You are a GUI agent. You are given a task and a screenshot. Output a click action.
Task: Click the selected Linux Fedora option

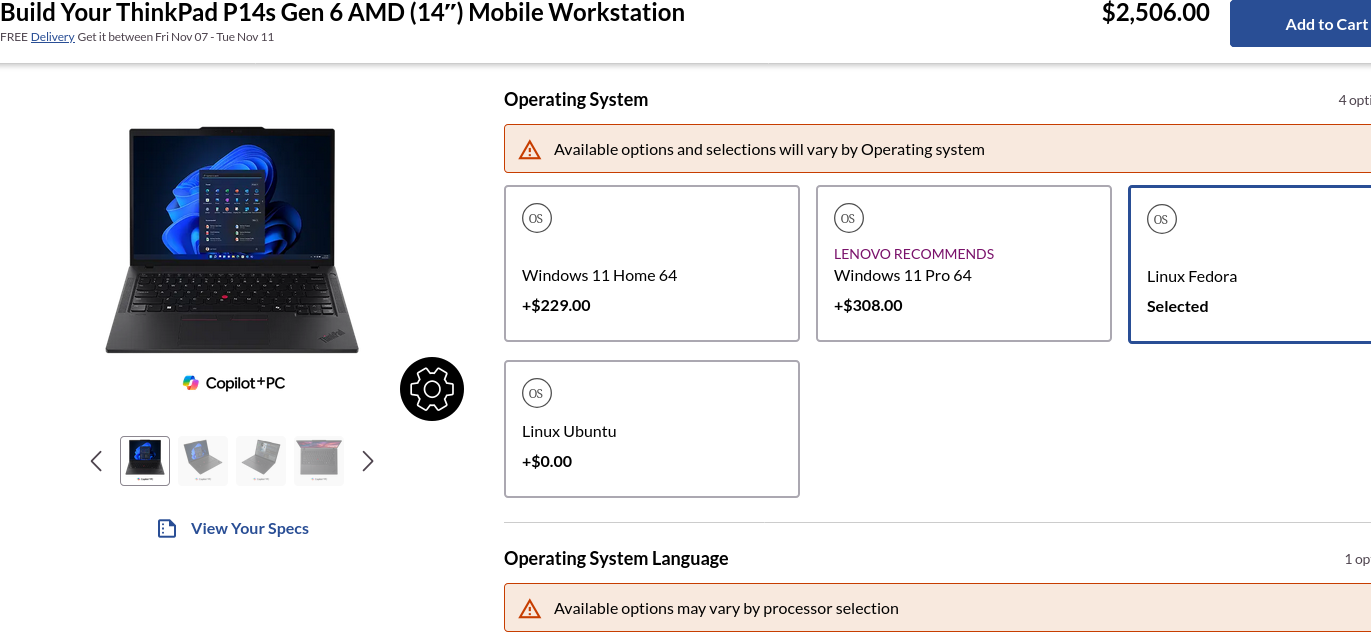click(x=1248, y=265)
